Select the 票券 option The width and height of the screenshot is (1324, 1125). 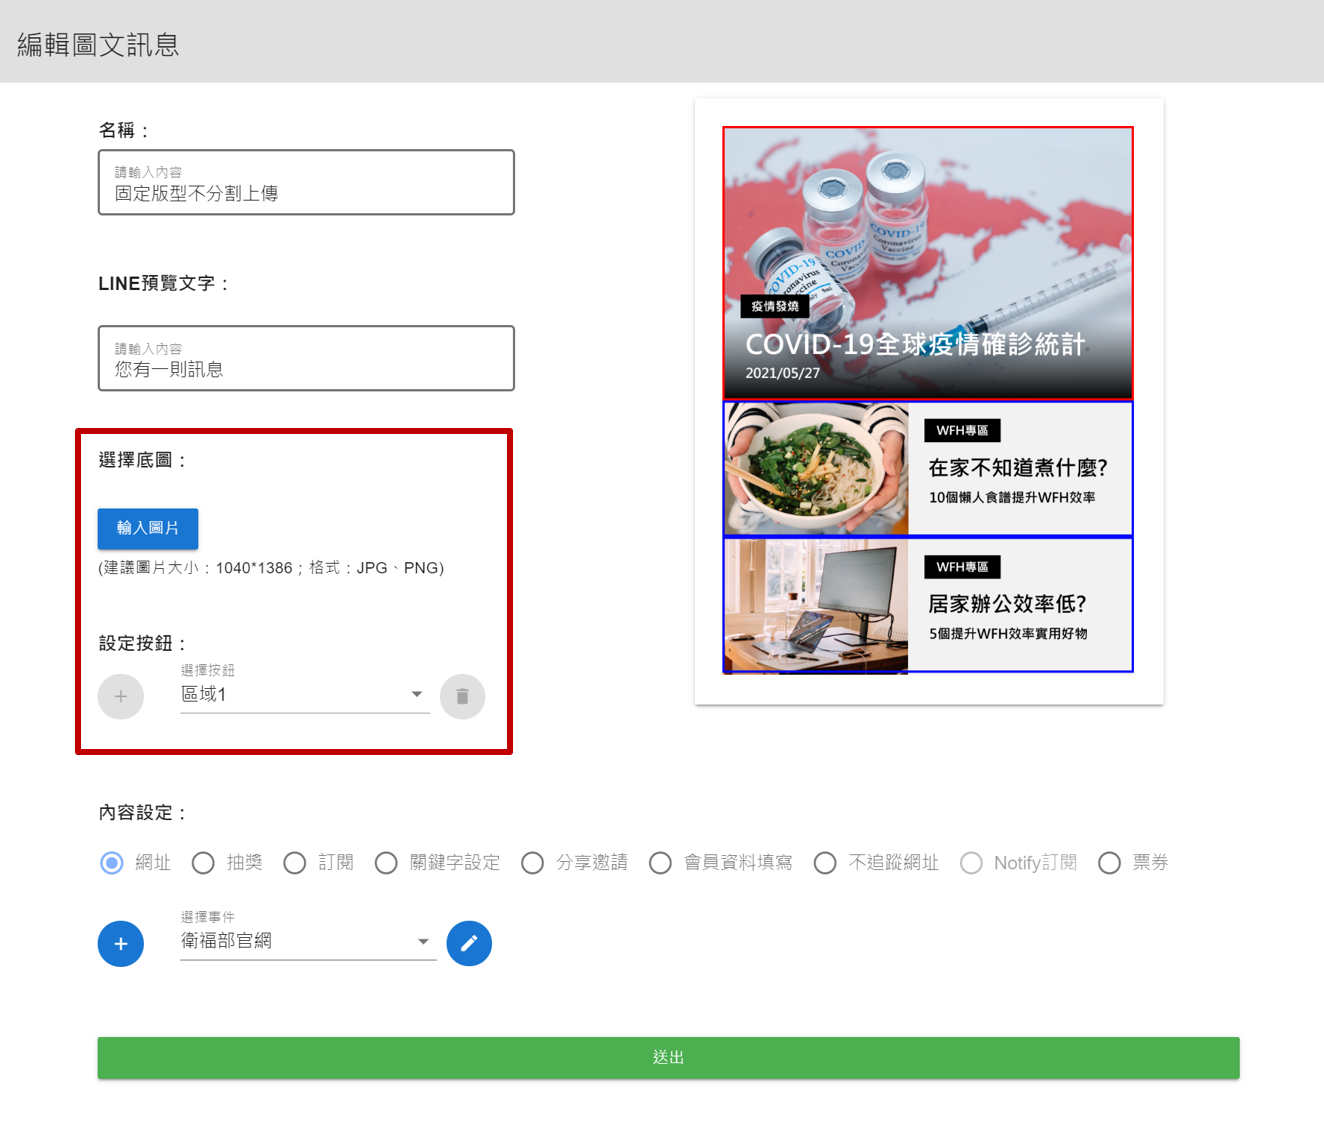point(1109,862)
